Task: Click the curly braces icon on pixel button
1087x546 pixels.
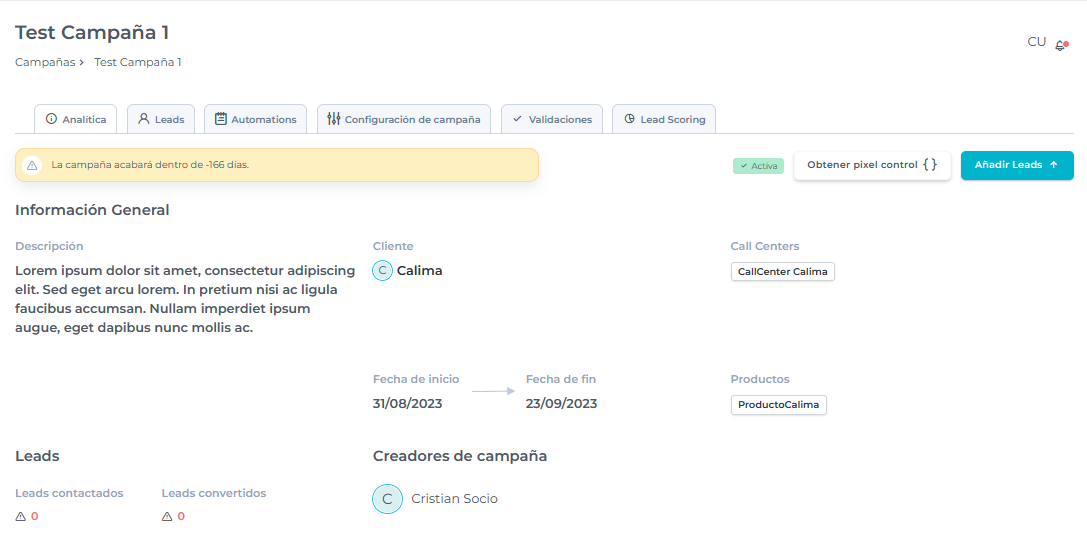Action: (930, 165)
